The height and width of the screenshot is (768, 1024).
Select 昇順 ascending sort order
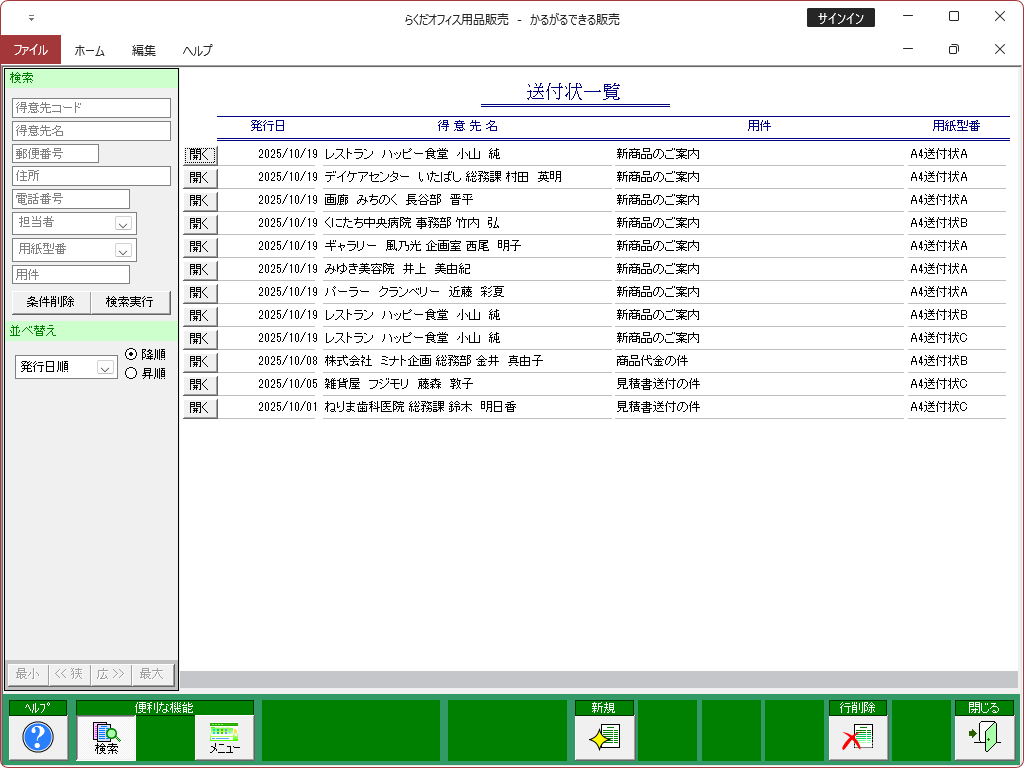click(x=131, y=373)
